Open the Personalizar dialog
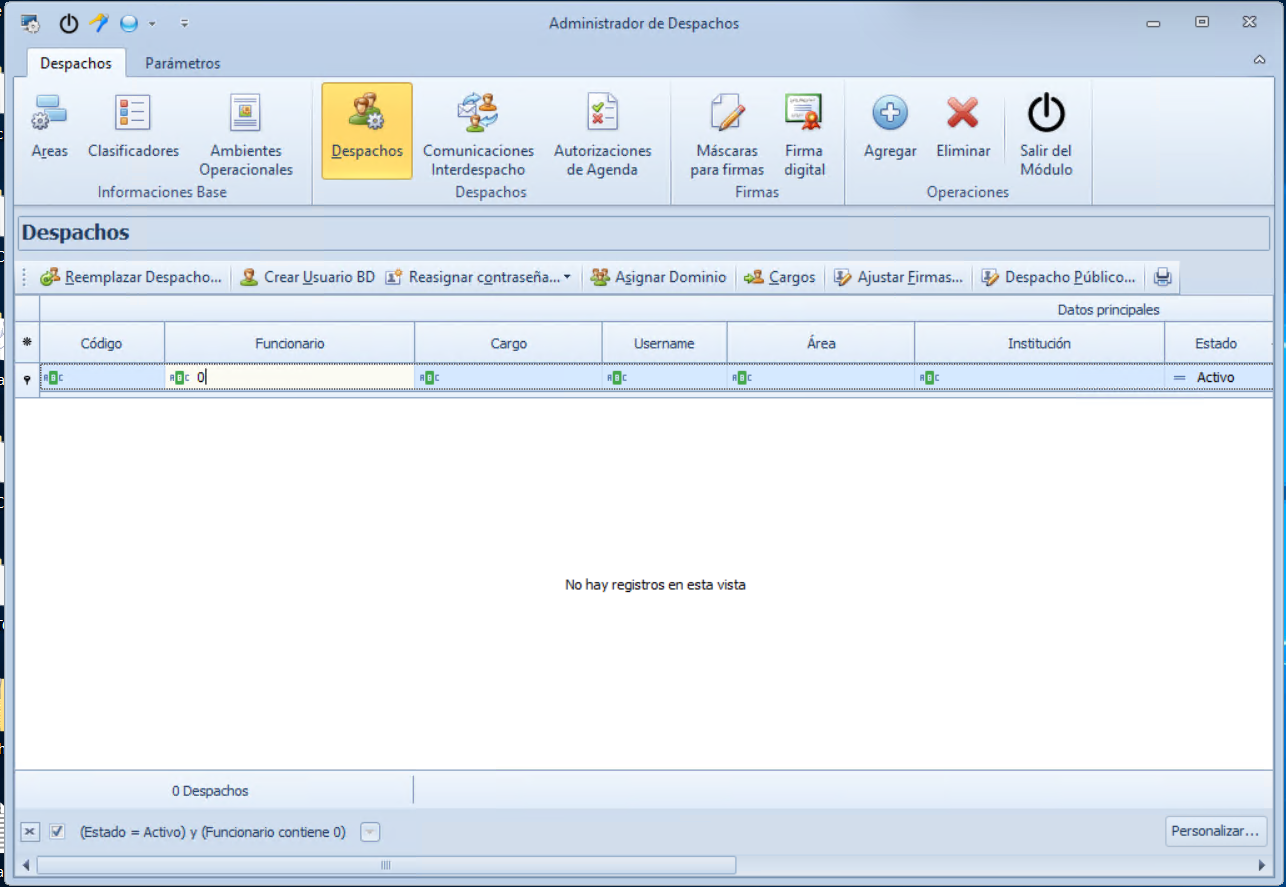Image resolution: width=1286 pixels, height=887 pixels. [1215, 831]
